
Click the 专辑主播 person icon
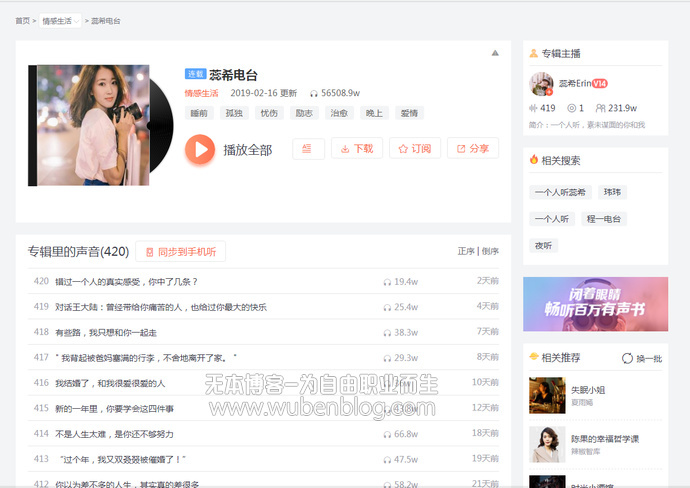pyautogui.click(x=533, y=53)
